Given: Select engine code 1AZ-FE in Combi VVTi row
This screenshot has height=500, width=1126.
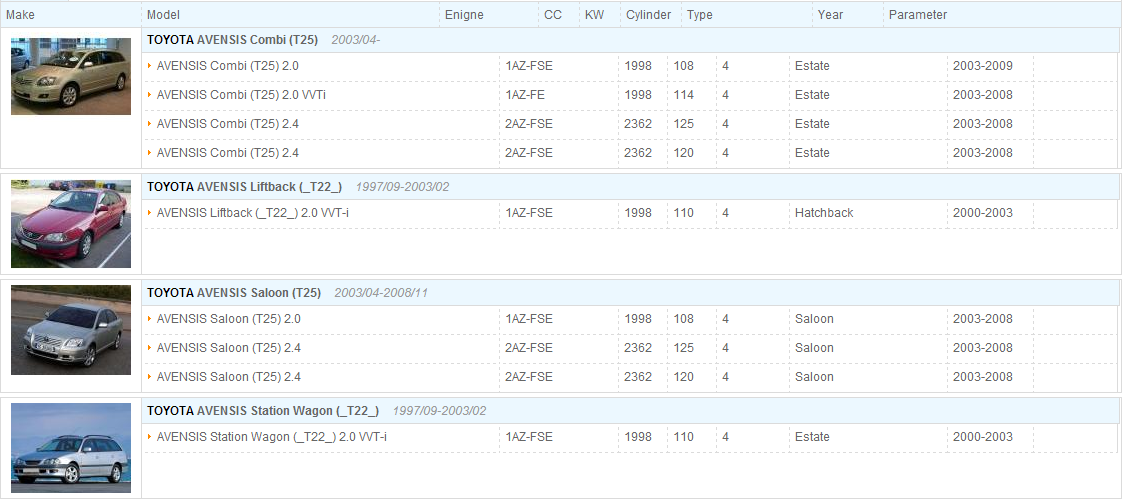Looking at the screenshot, I should coord(525,95).
